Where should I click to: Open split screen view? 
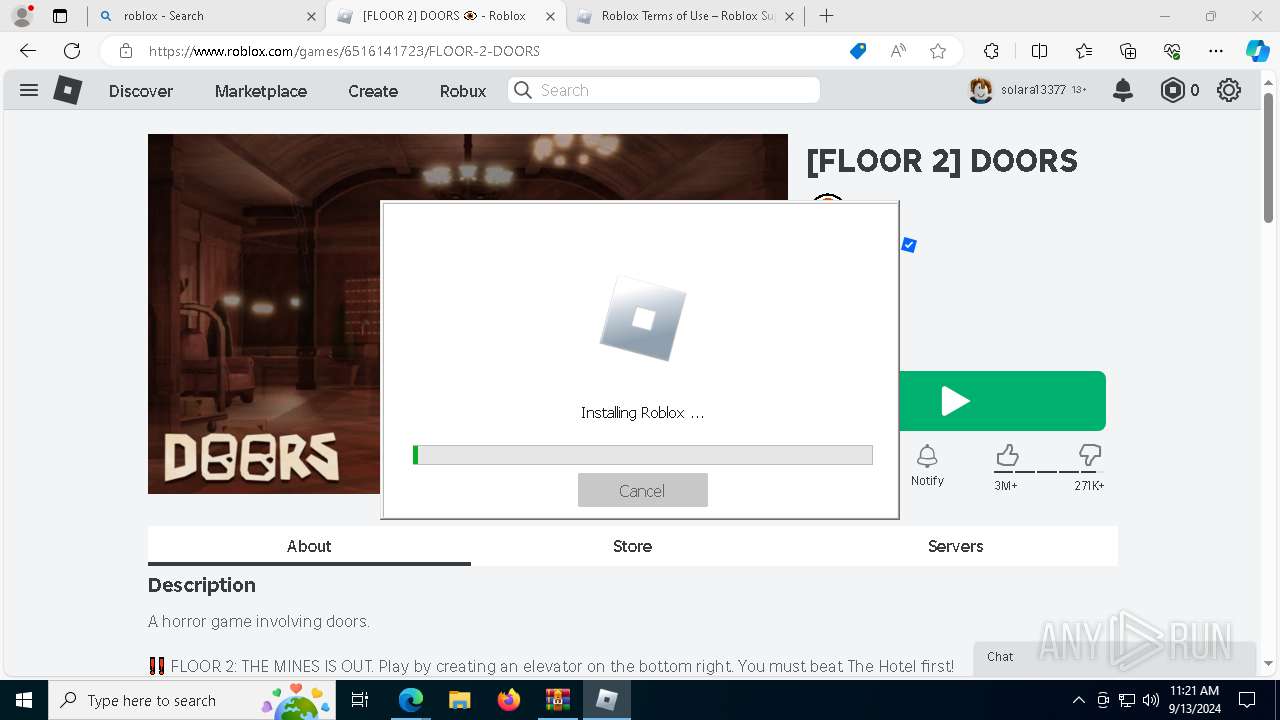tap(1039, 51)
